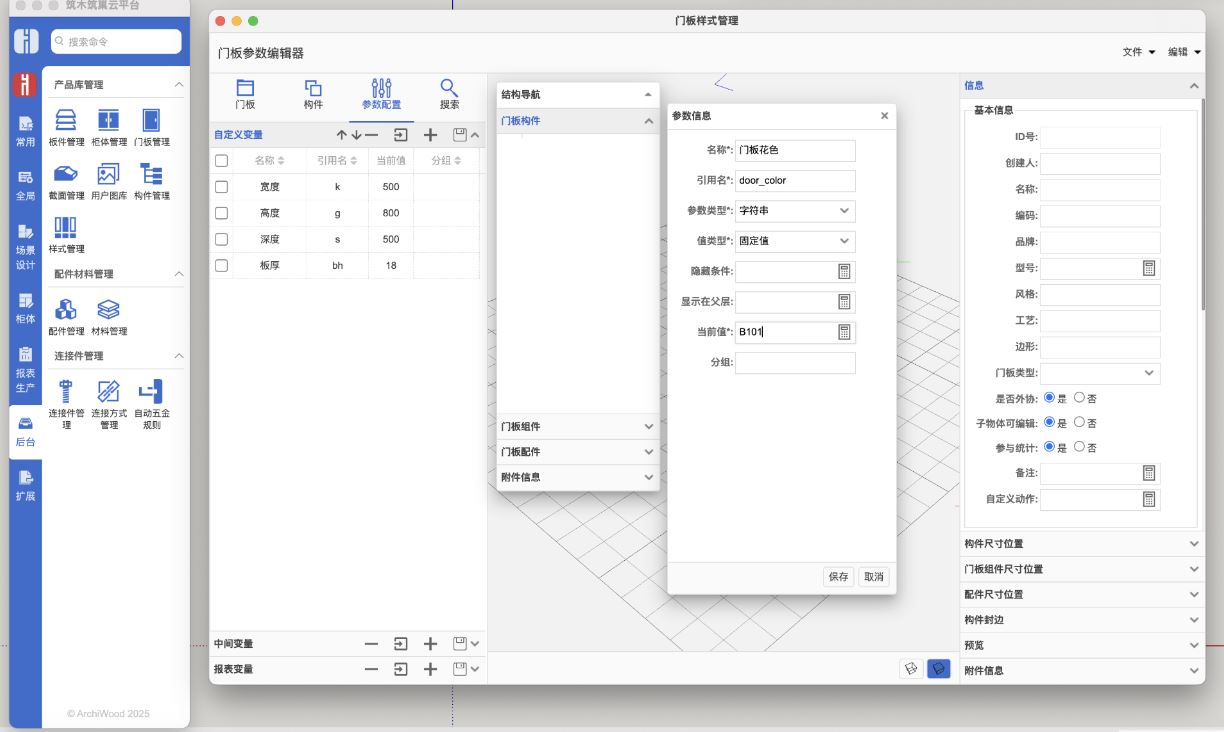Open 板件管理 in the product library
Screen dimensions: 1224x732
click(66, 126)
